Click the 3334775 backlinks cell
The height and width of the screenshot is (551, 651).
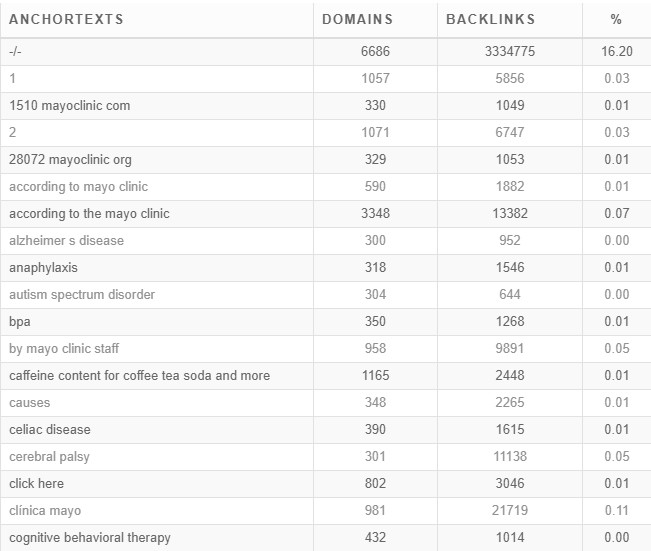510,51
